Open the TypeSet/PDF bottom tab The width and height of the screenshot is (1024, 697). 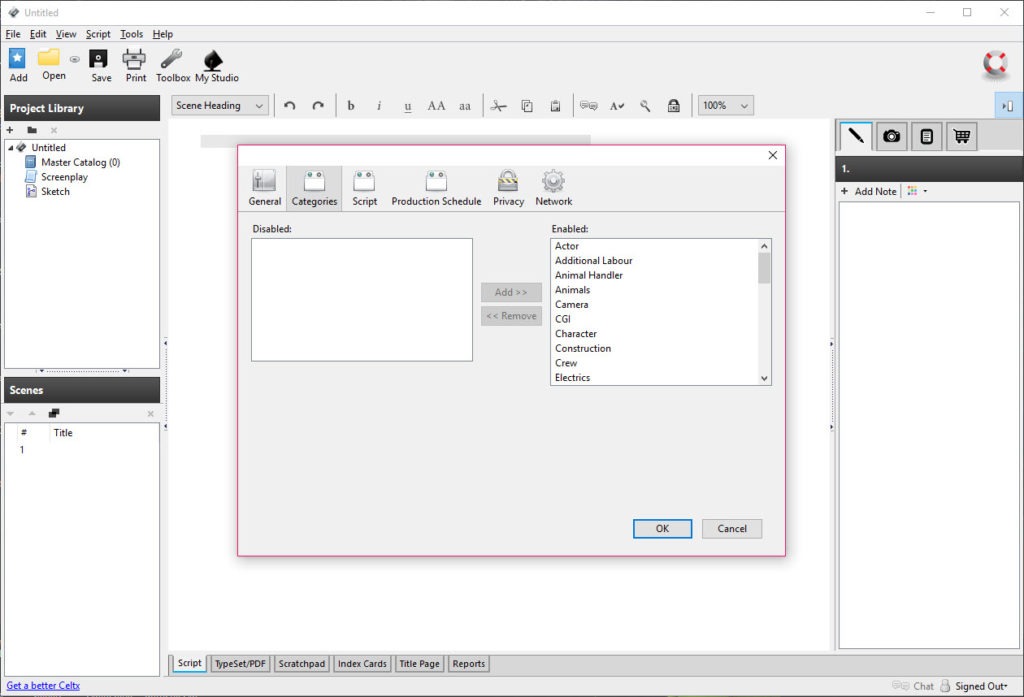[x=240, y=664]
